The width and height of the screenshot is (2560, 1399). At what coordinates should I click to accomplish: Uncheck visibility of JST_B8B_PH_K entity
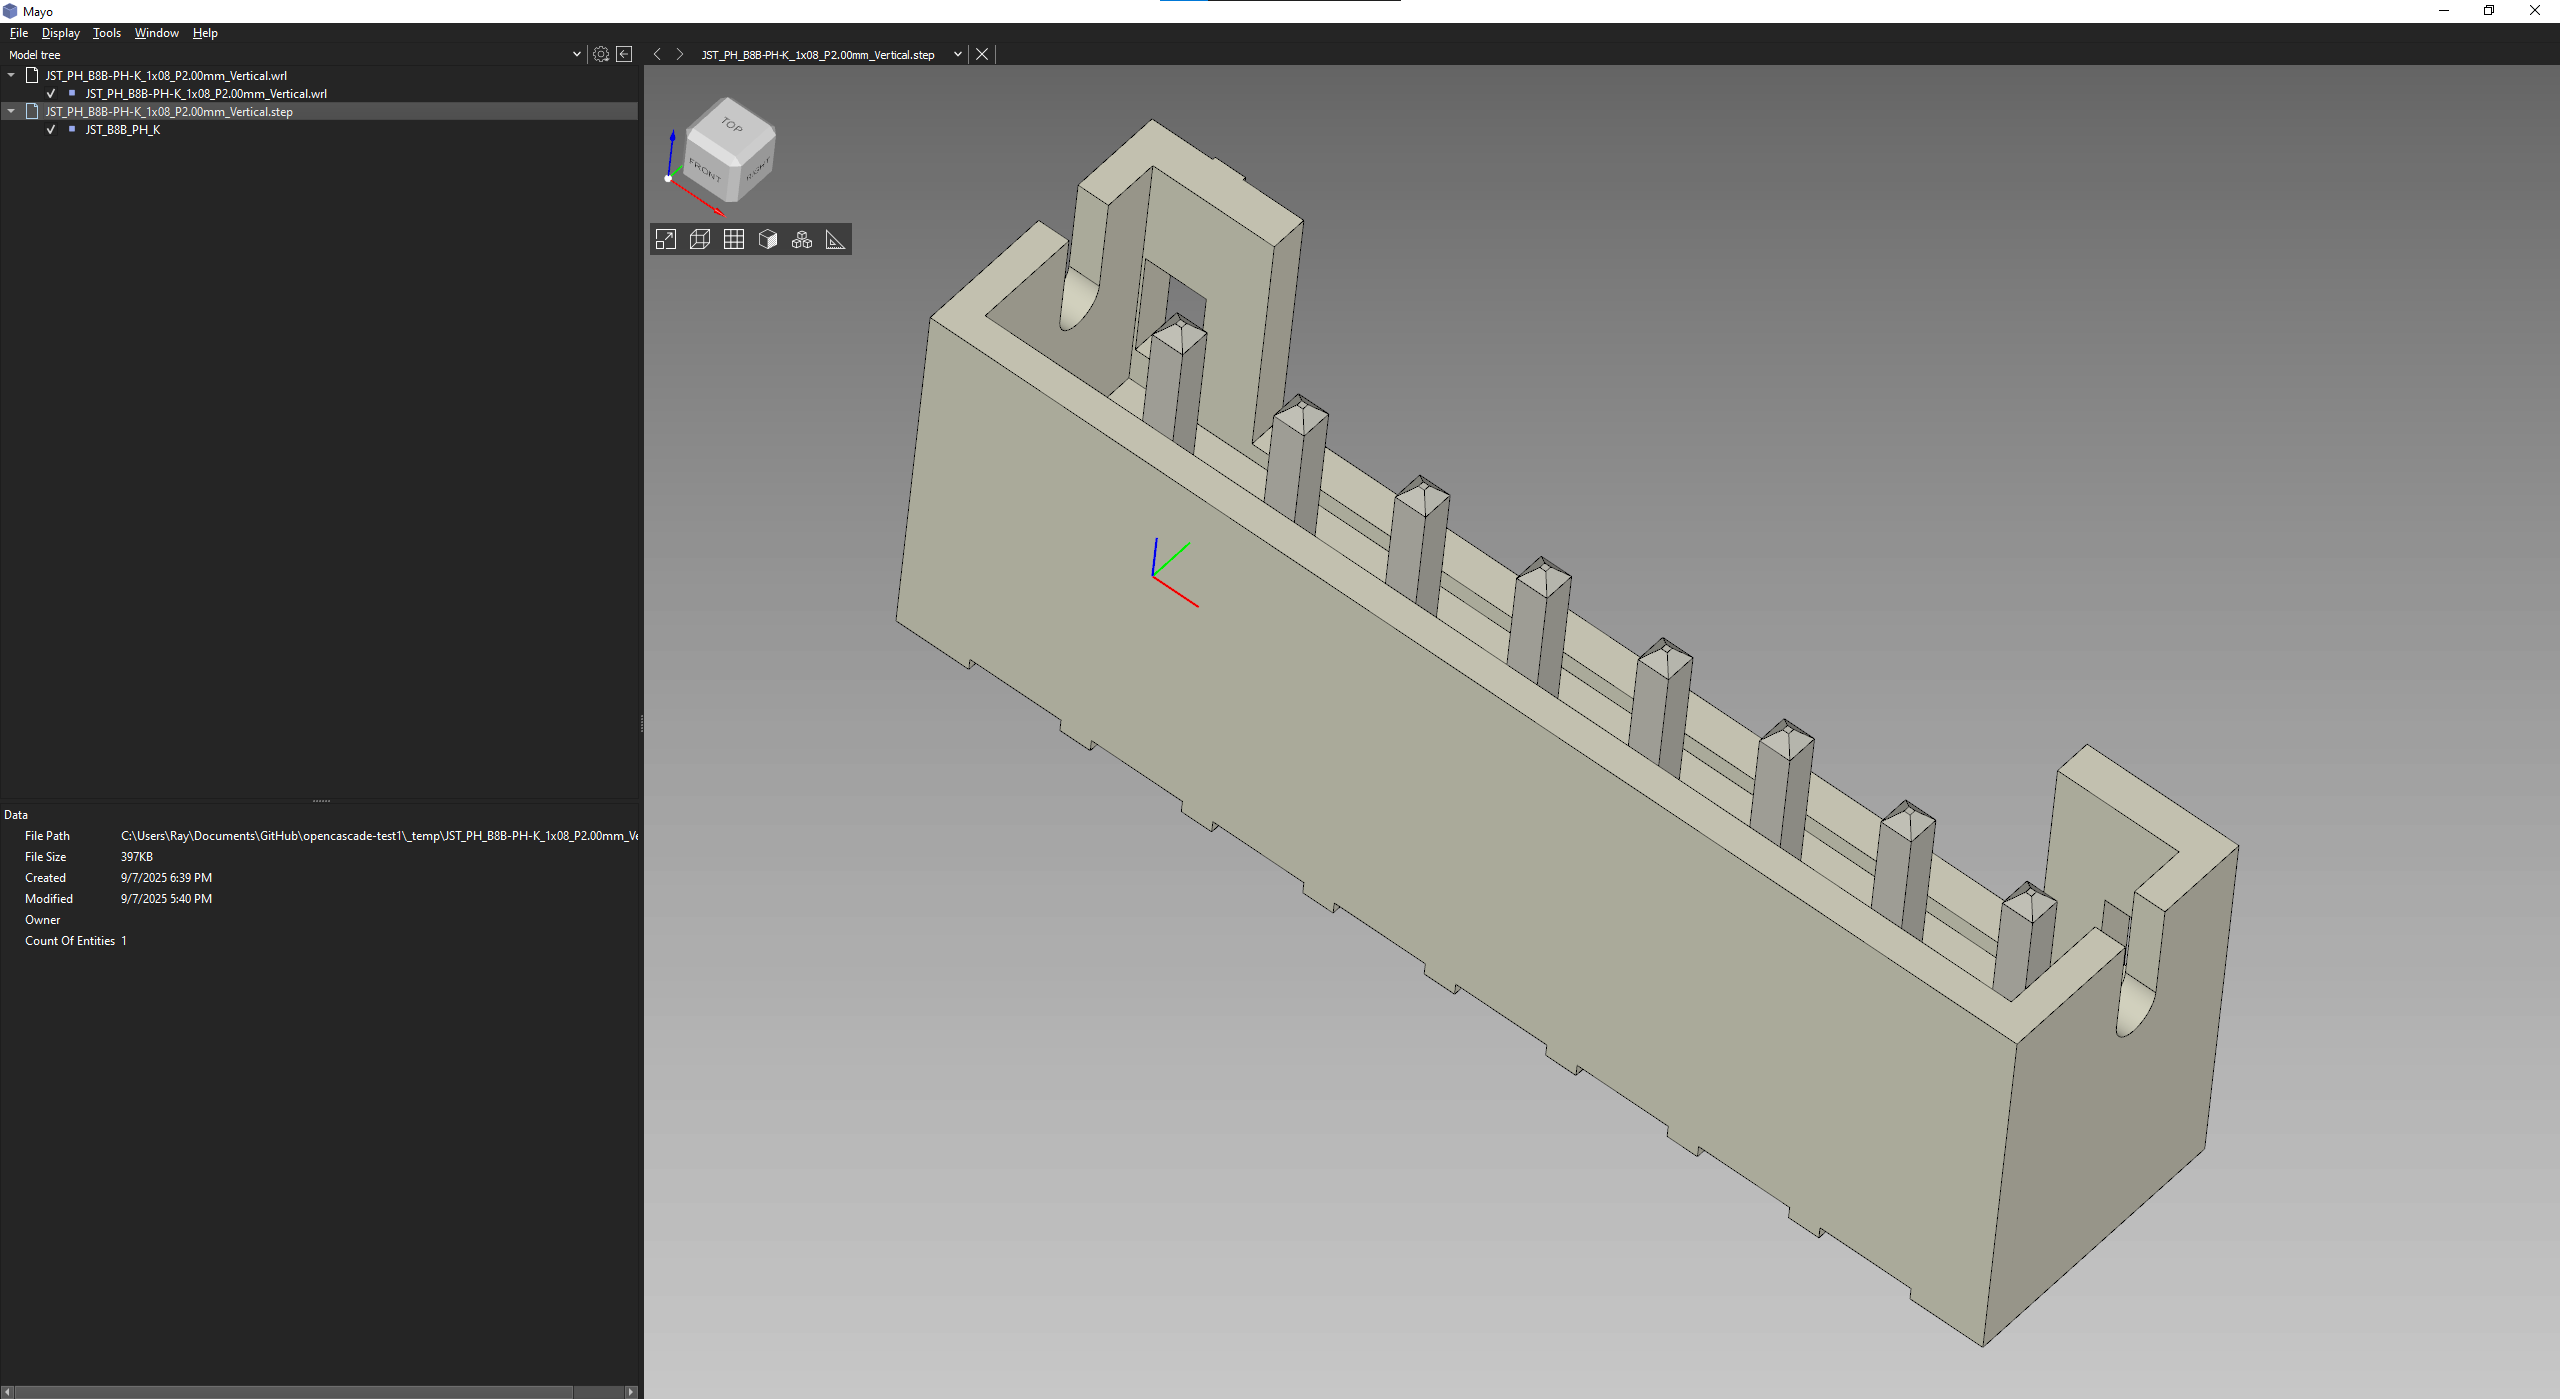51,130
